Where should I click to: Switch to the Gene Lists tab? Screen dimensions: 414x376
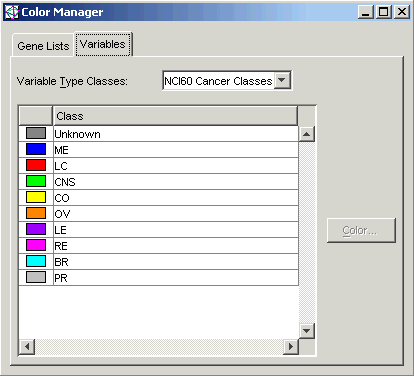43,46
